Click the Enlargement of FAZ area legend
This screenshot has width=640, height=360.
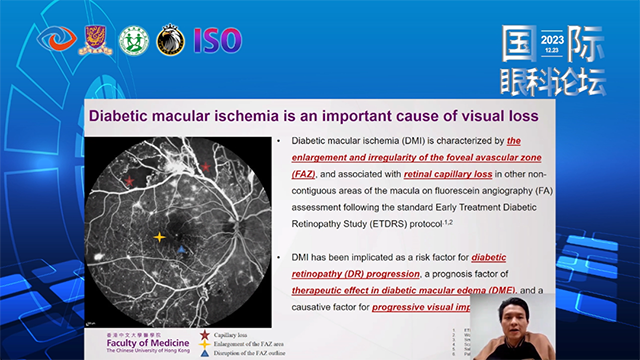(242, 344)
